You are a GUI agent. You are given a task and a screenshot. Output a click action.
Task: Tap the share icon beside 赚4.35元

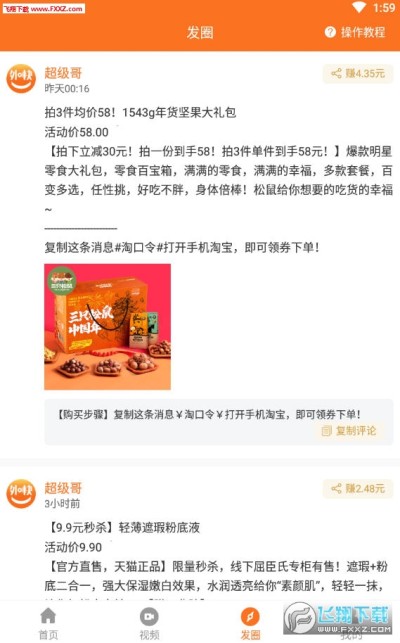[x=336, y=74]
